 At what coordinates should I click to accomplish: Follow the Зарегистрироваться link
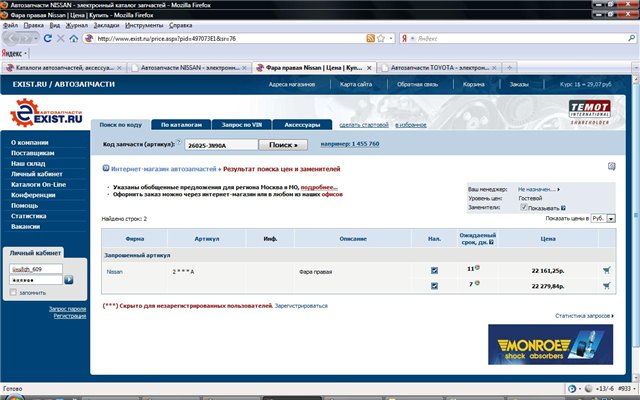point(301,306)
